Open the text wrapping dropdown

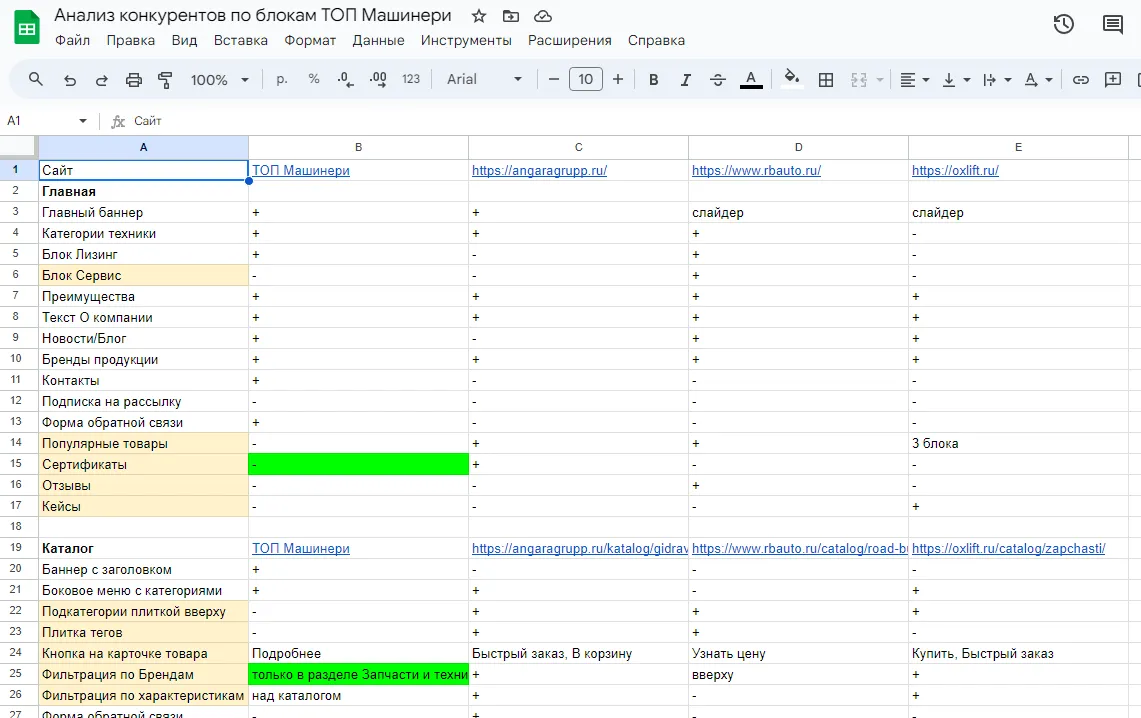(997, 79)
